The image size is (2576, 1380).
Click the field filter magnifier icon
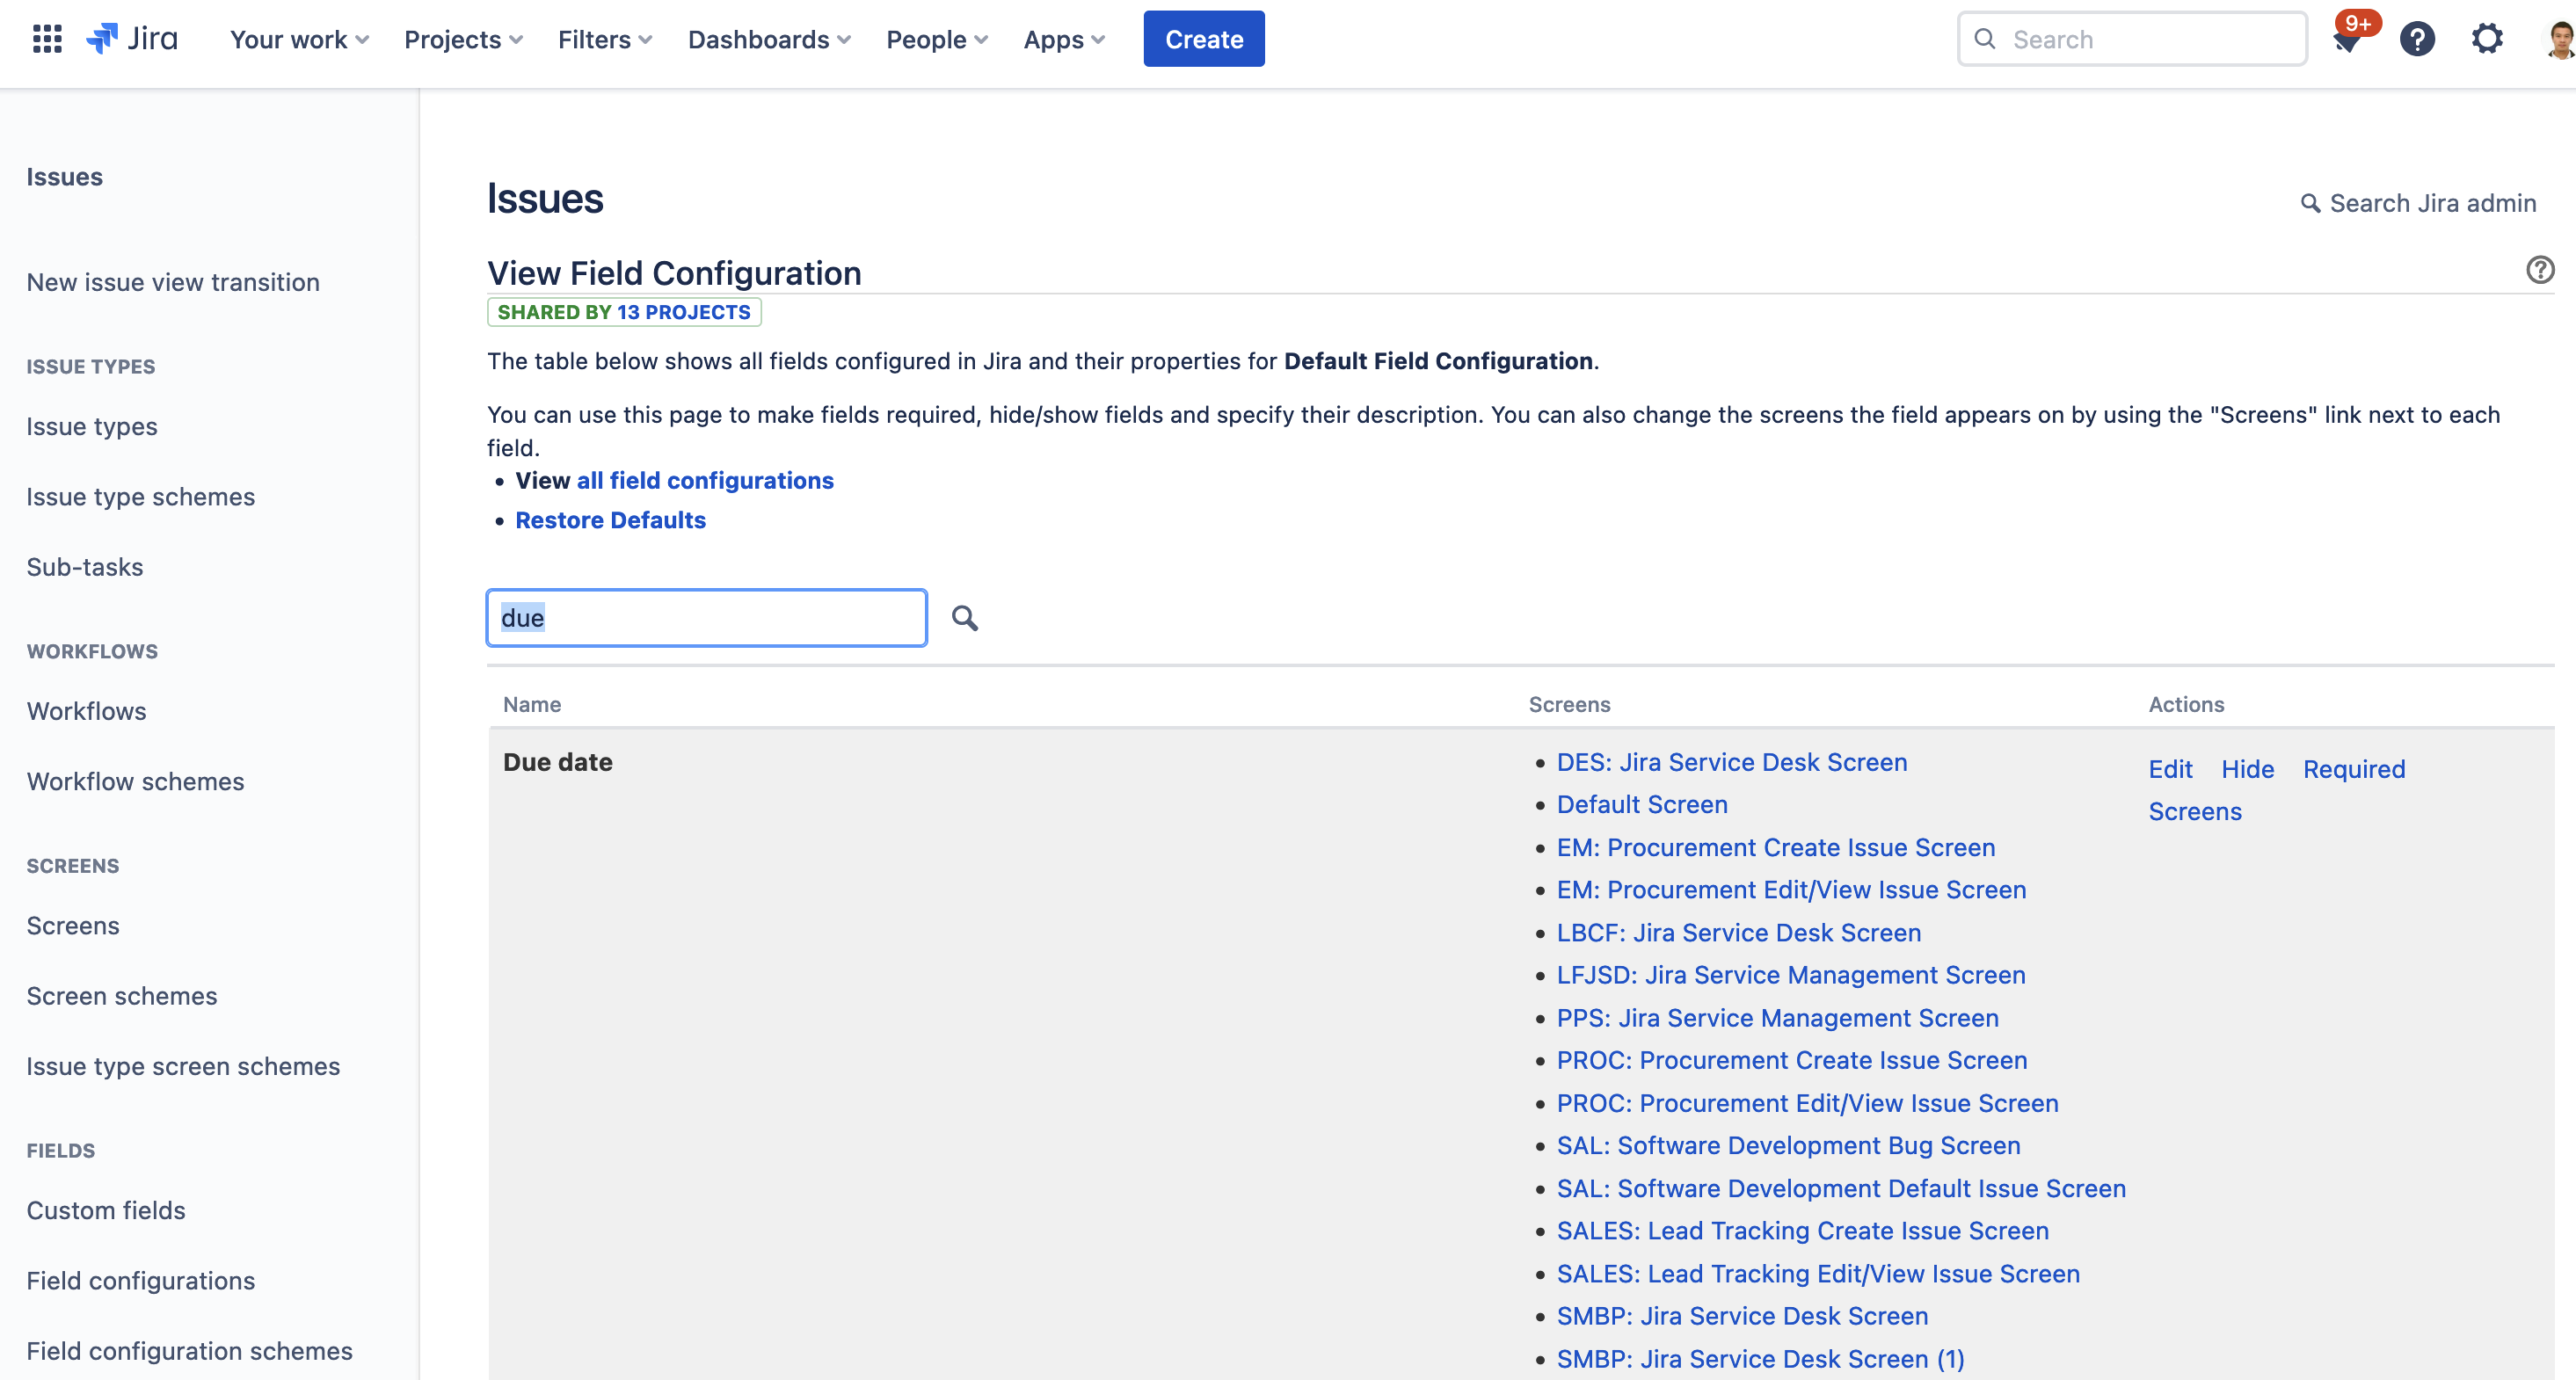[964, 618]
